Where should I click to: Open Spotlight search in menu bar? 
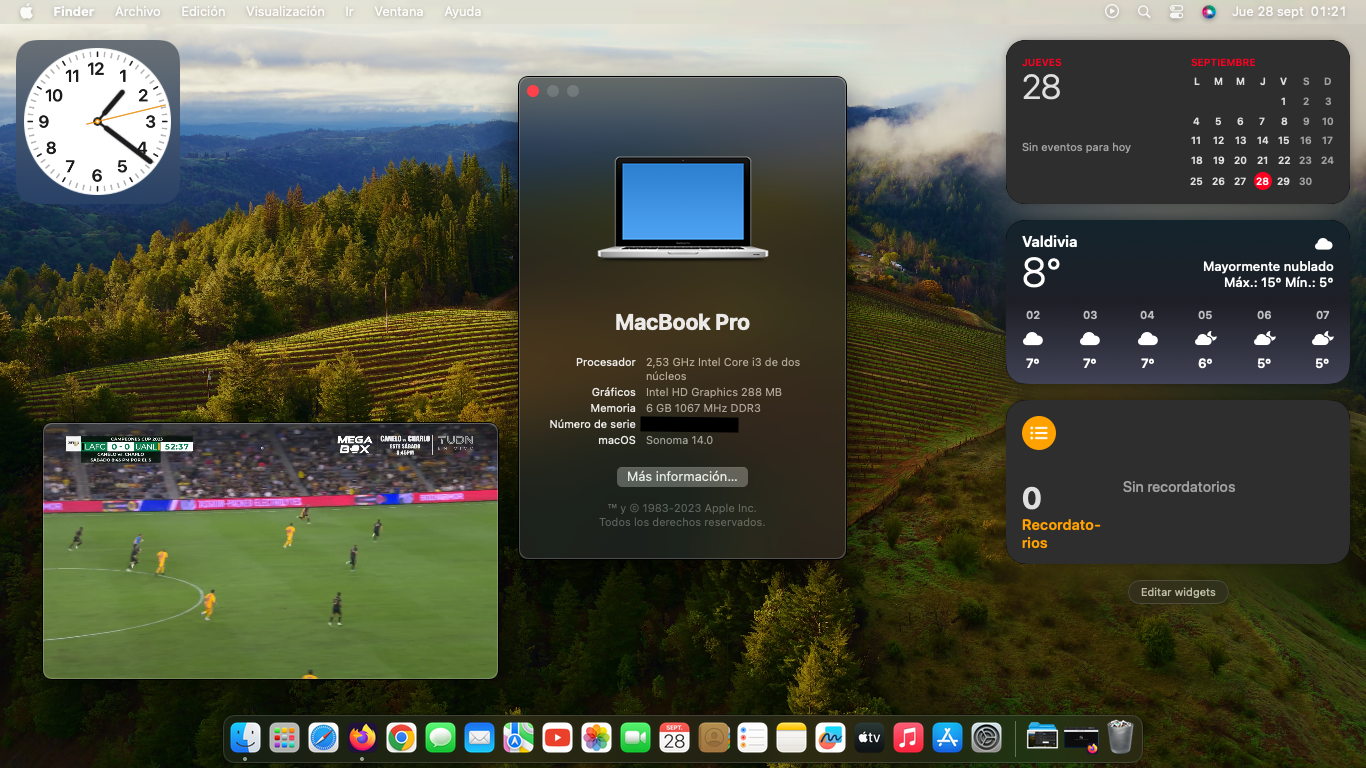click(1144, 12)
